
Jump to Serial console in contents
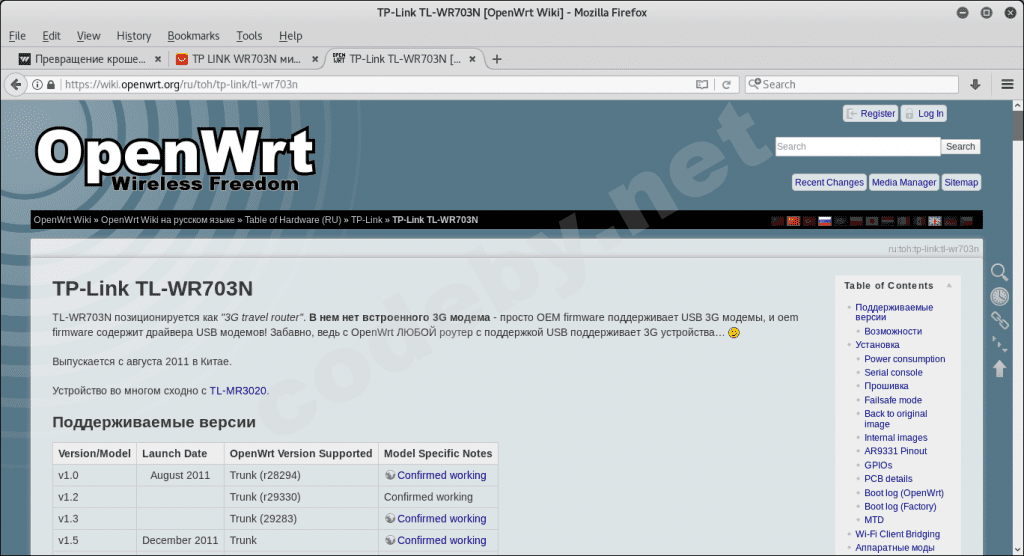coord(893,372)
